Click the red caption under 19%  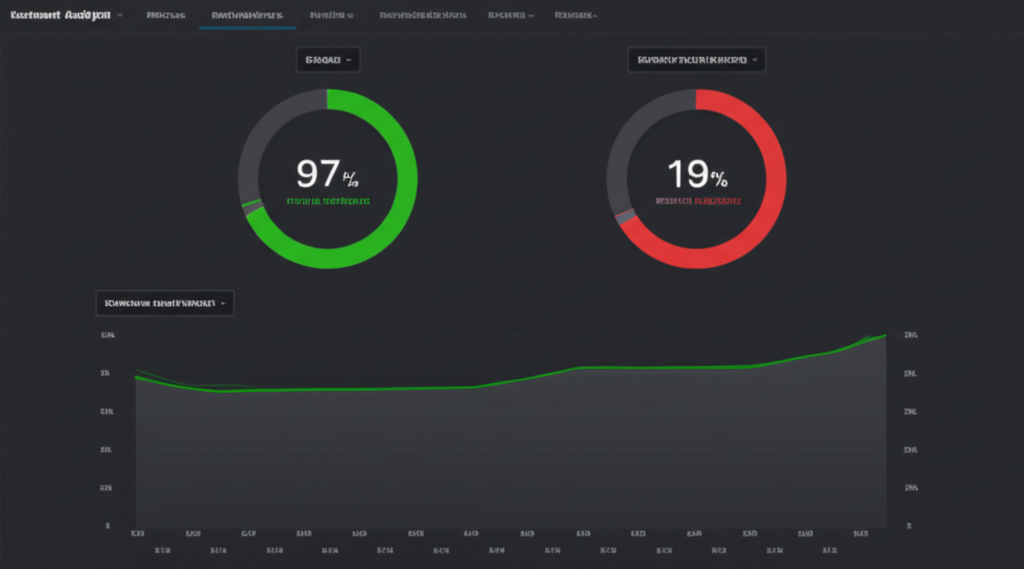coord(698,201)
